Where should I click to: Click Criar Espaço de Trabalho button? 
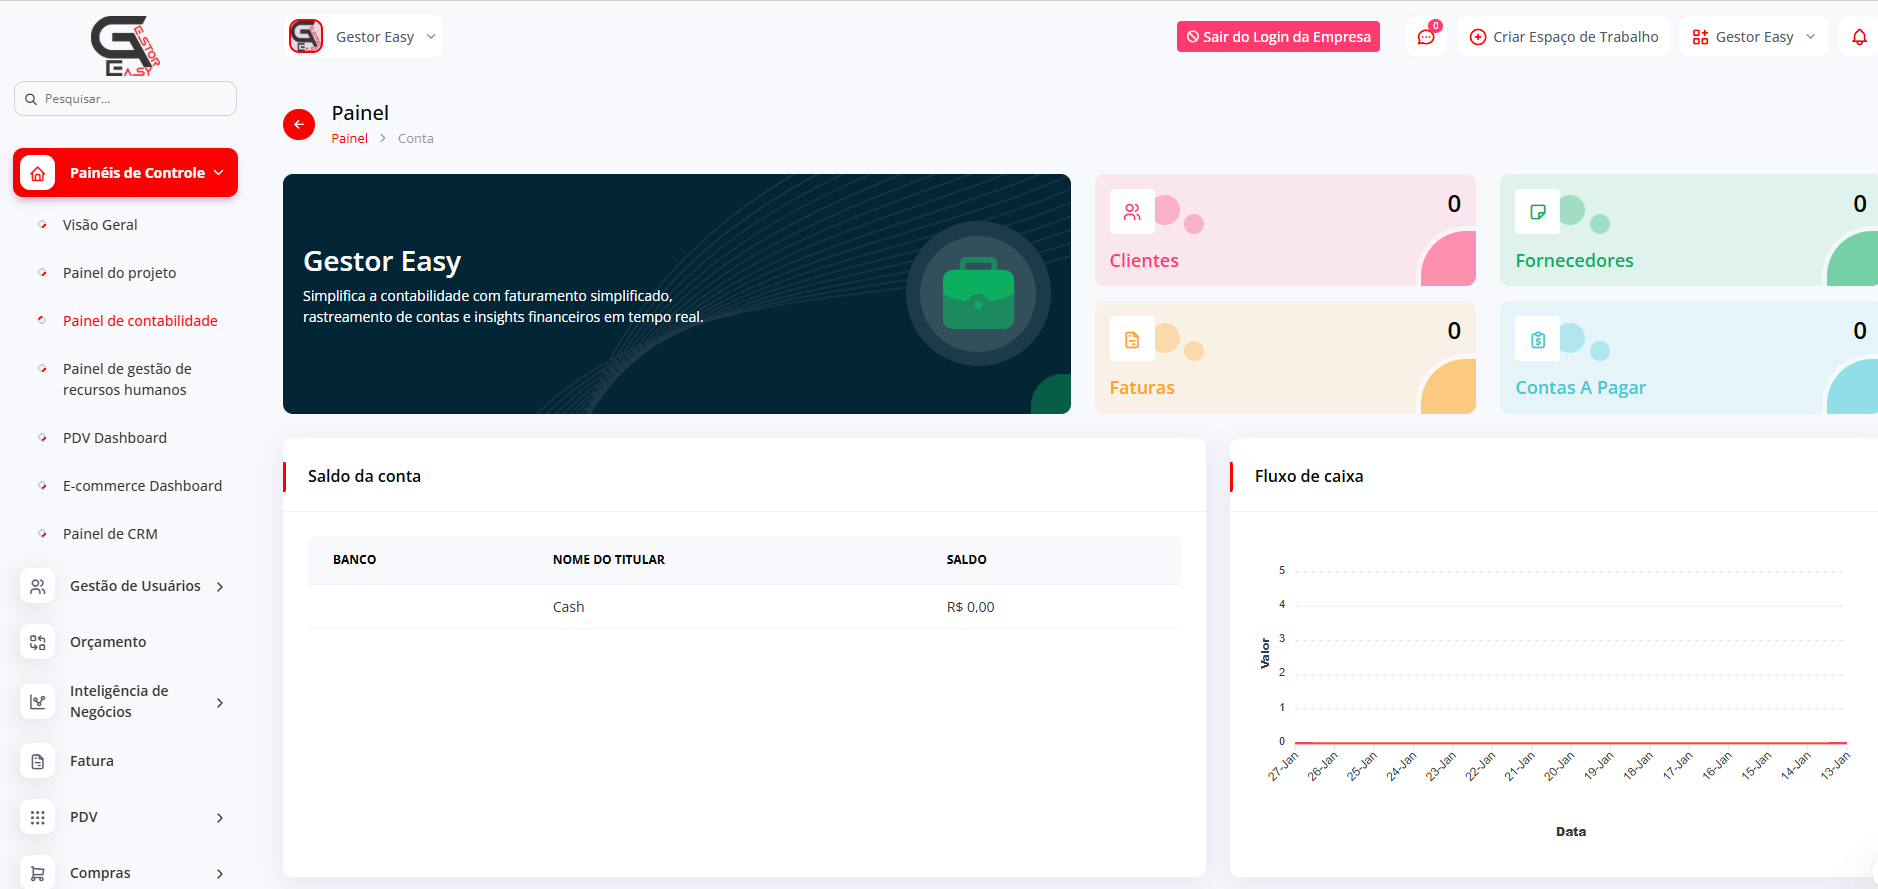[1564, 37]
